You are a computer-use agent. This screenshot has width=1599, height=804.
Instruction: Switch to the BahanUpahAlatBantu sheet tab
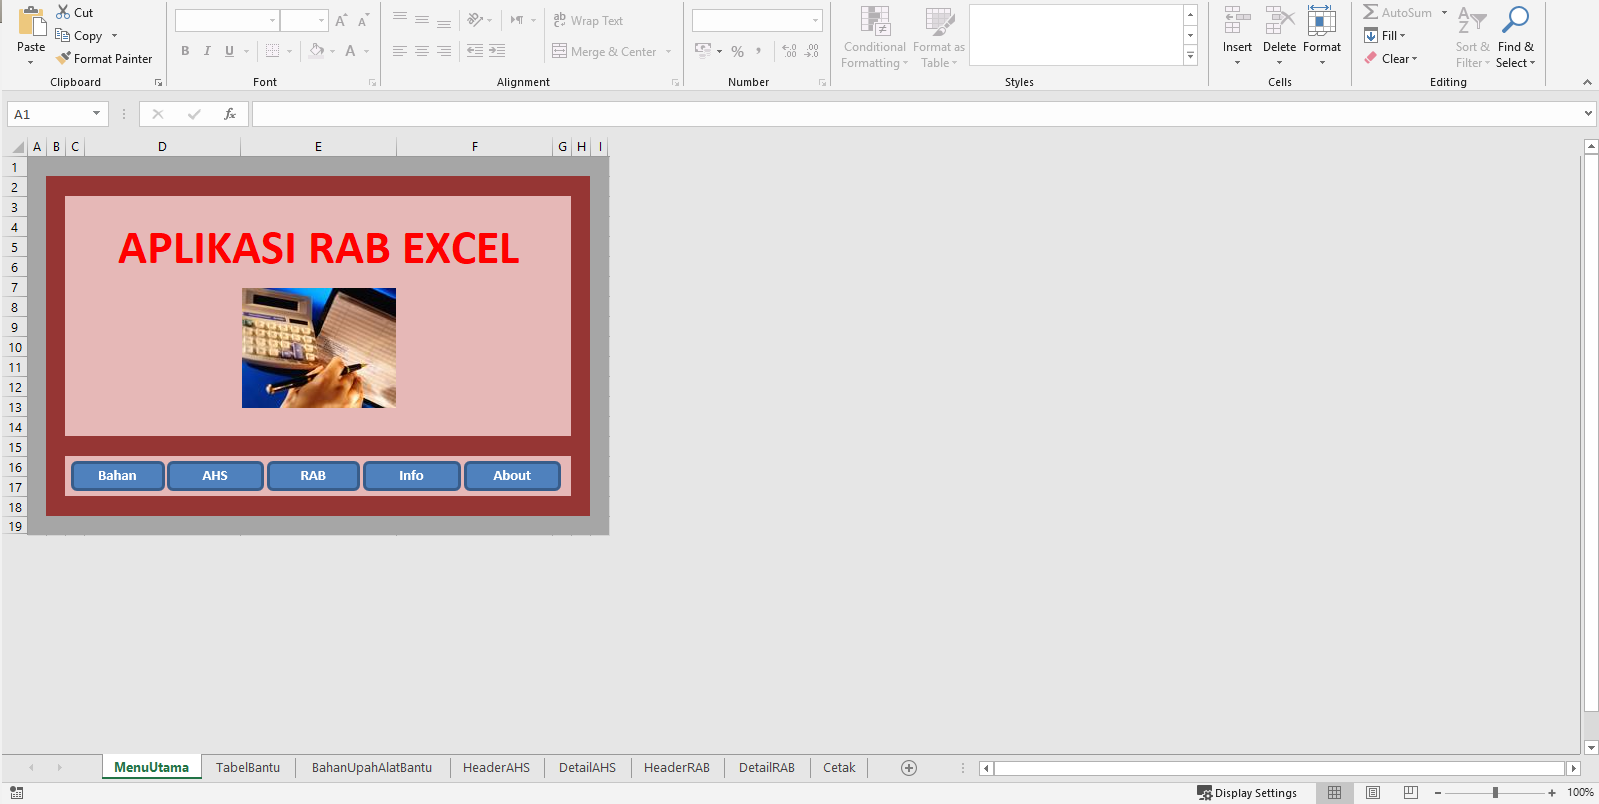[372, 768]
